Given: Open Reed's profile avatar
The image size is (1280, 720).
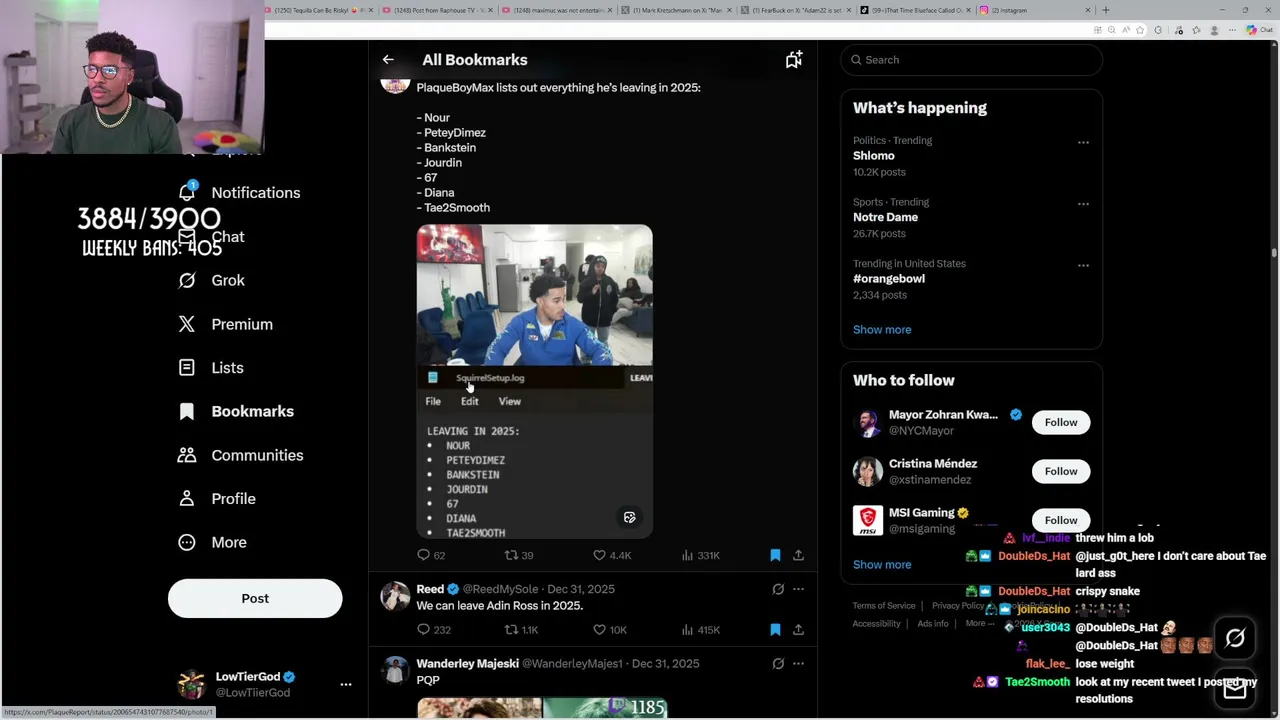Looking at the screenshot, I should [x=395, y=597].
